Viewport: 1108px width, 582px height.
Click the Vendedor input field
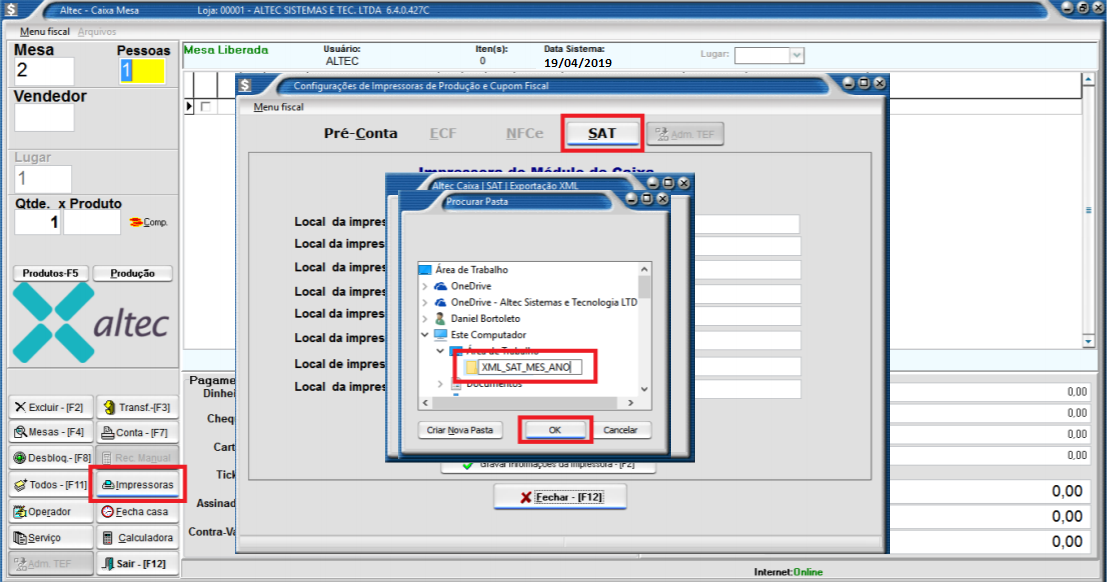point(44,118)
